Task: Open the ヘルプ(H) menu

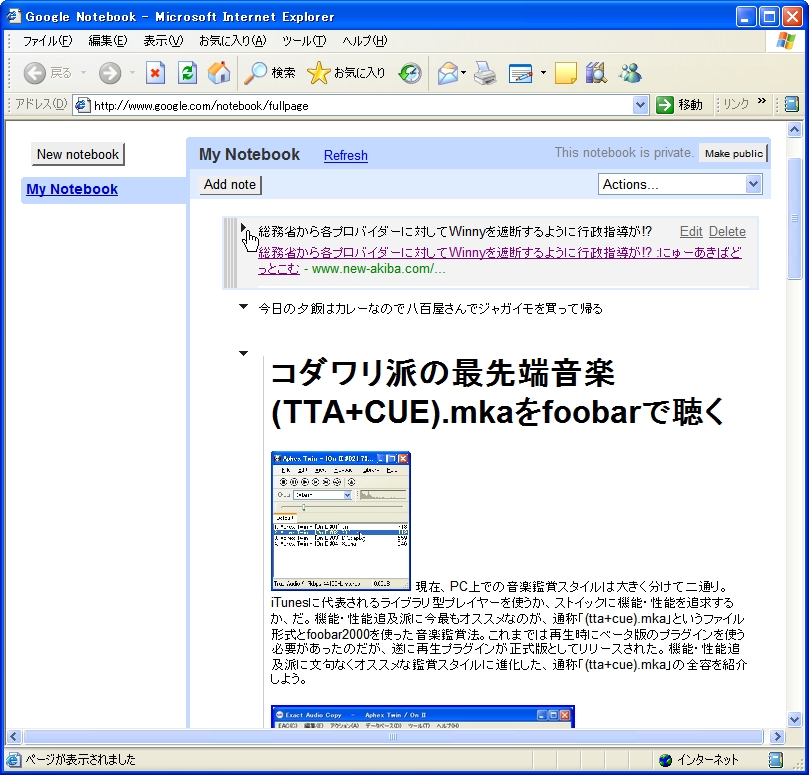Action: coord(364,41)
